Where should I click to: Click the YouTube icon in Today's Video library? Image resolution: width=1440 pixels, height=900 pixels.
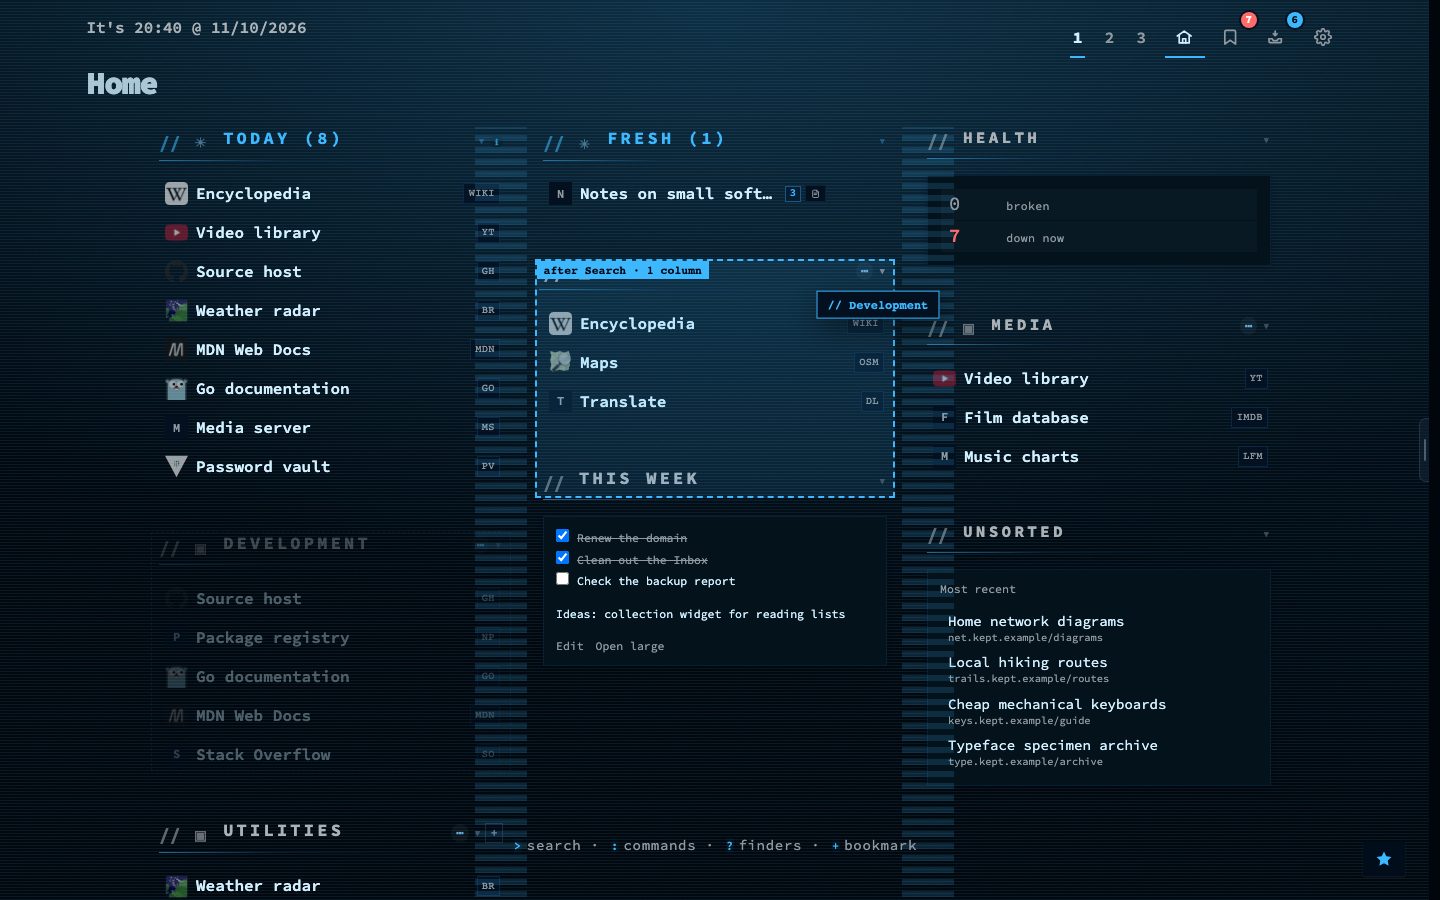click(176, 232)
